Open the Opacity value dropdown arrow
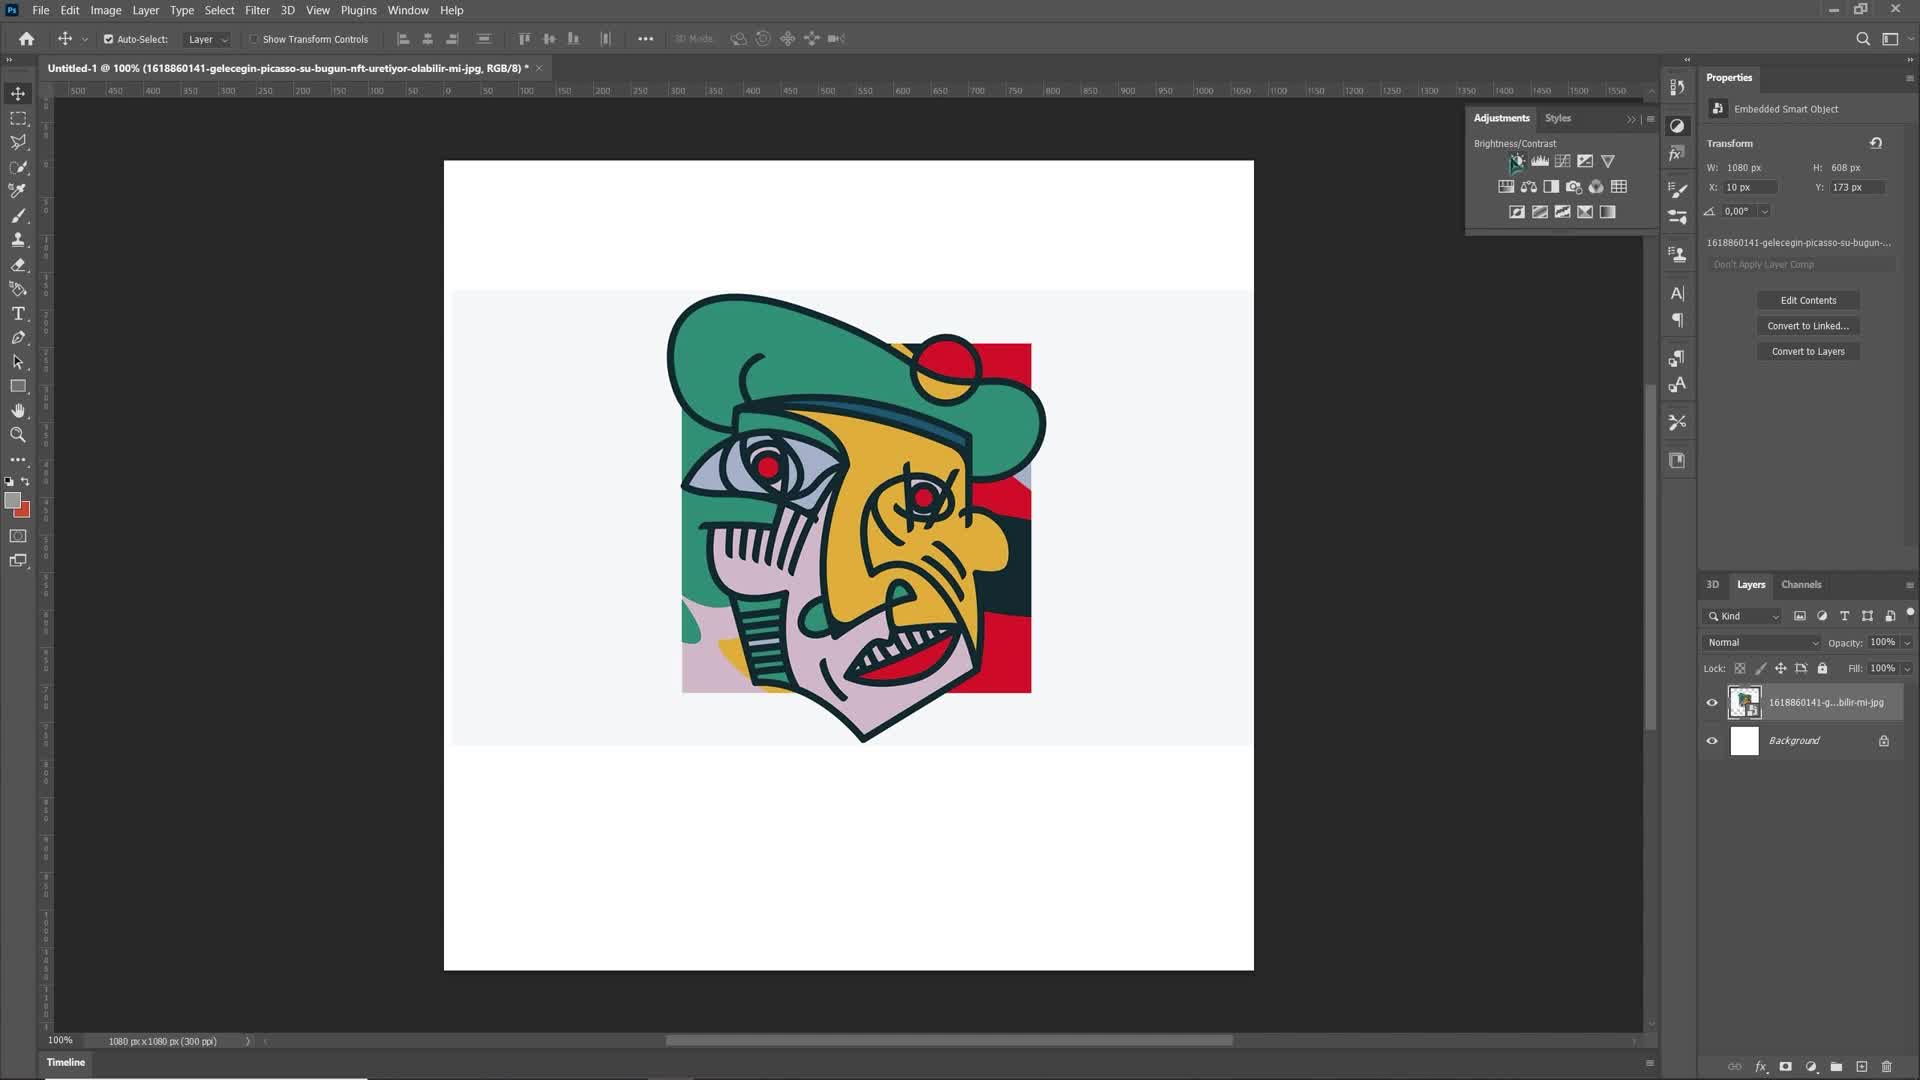 [x=1907, y=642]
